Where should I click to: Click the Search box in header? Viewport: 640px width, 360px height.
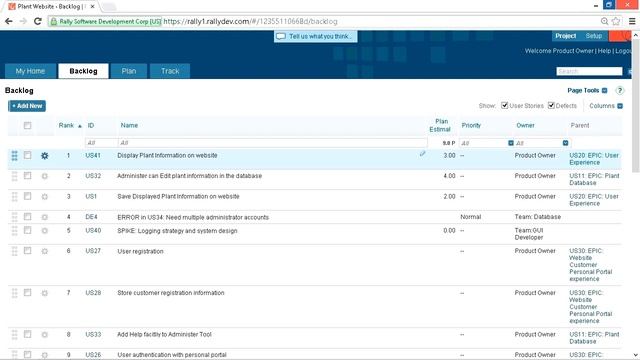tap(589, 71)
